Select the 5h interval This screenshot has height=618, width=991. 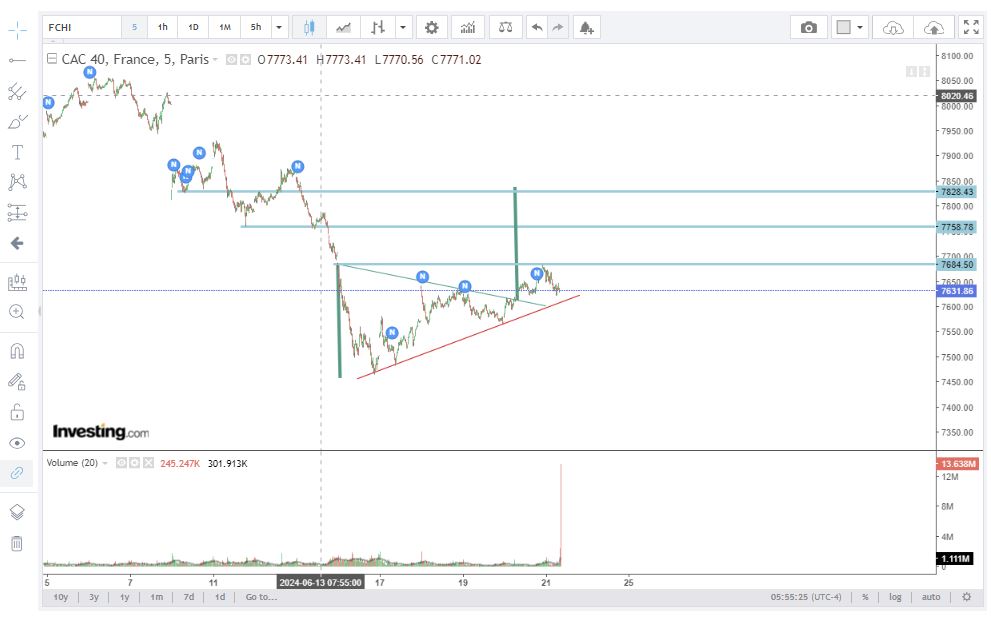[256, 27]
